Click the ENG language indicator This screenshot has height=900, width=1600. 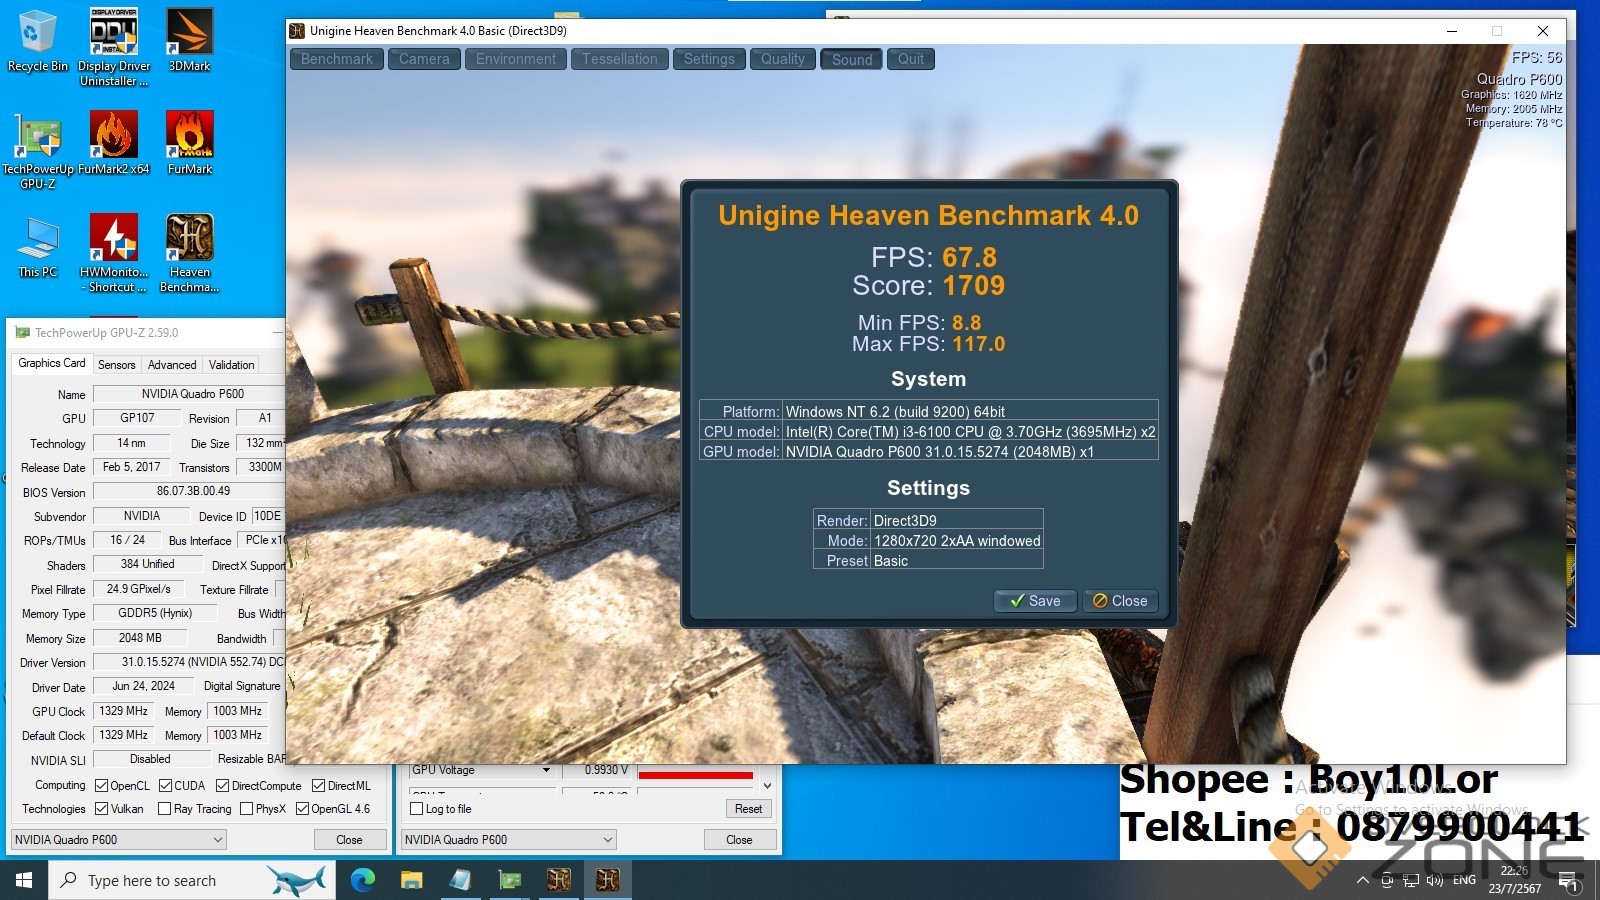pos(1464,880)
